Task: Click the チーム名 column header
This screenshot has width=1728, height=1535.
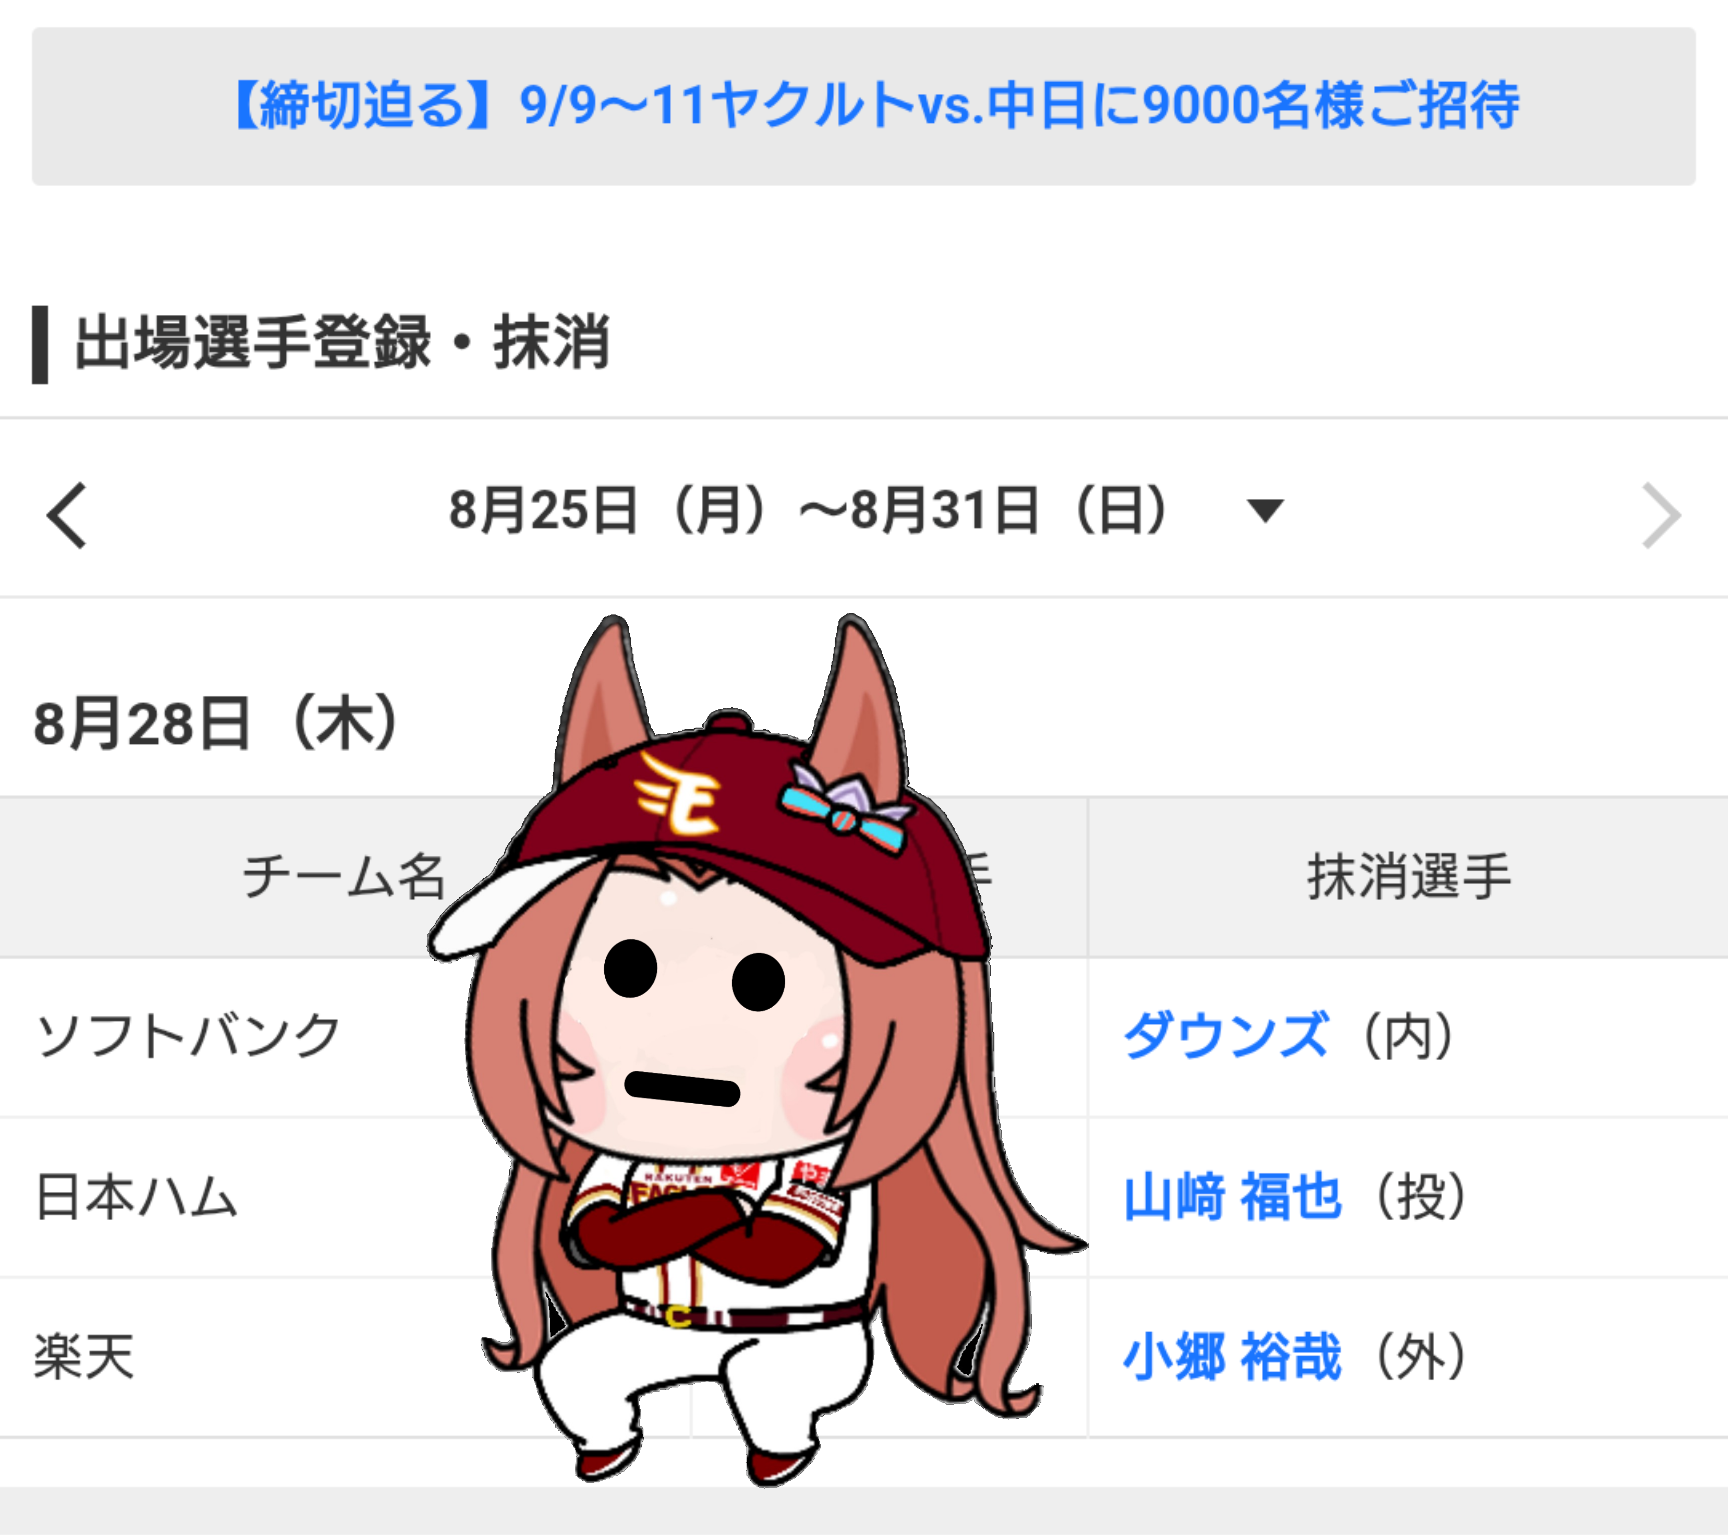Action: click(x=344, y=877)
